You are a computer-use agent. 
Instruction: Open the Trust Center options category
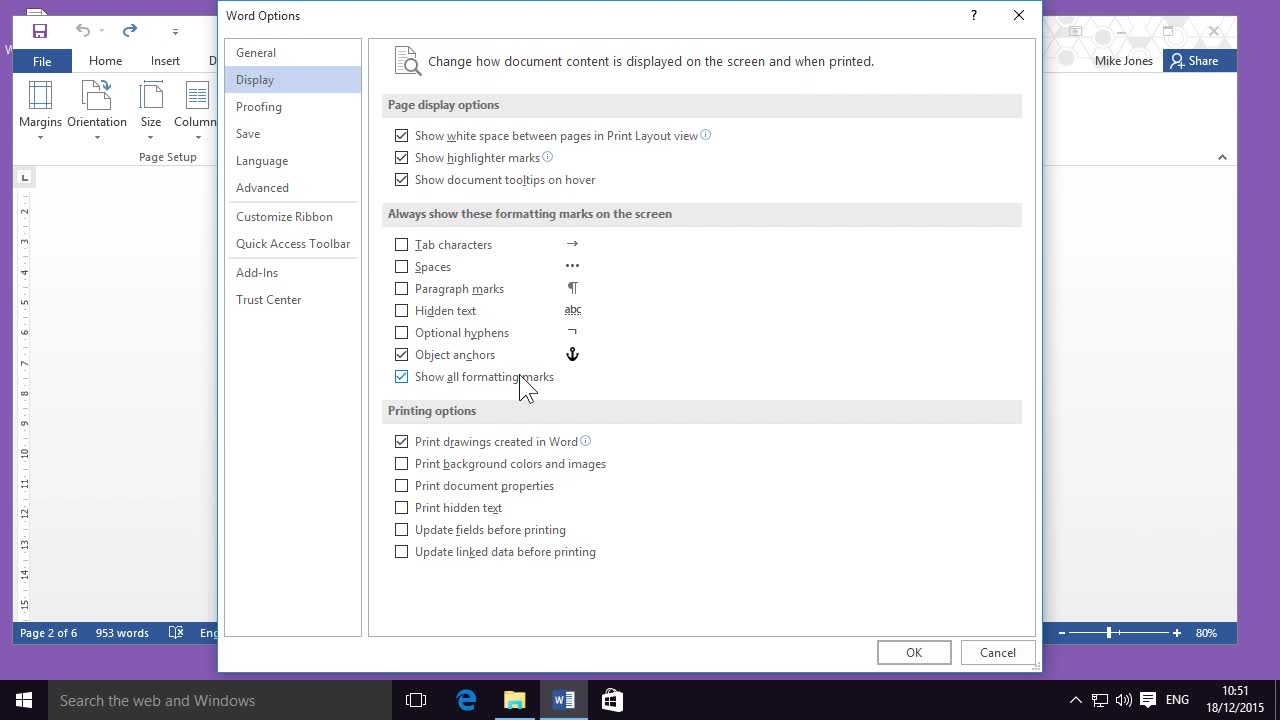pos(293,300)
